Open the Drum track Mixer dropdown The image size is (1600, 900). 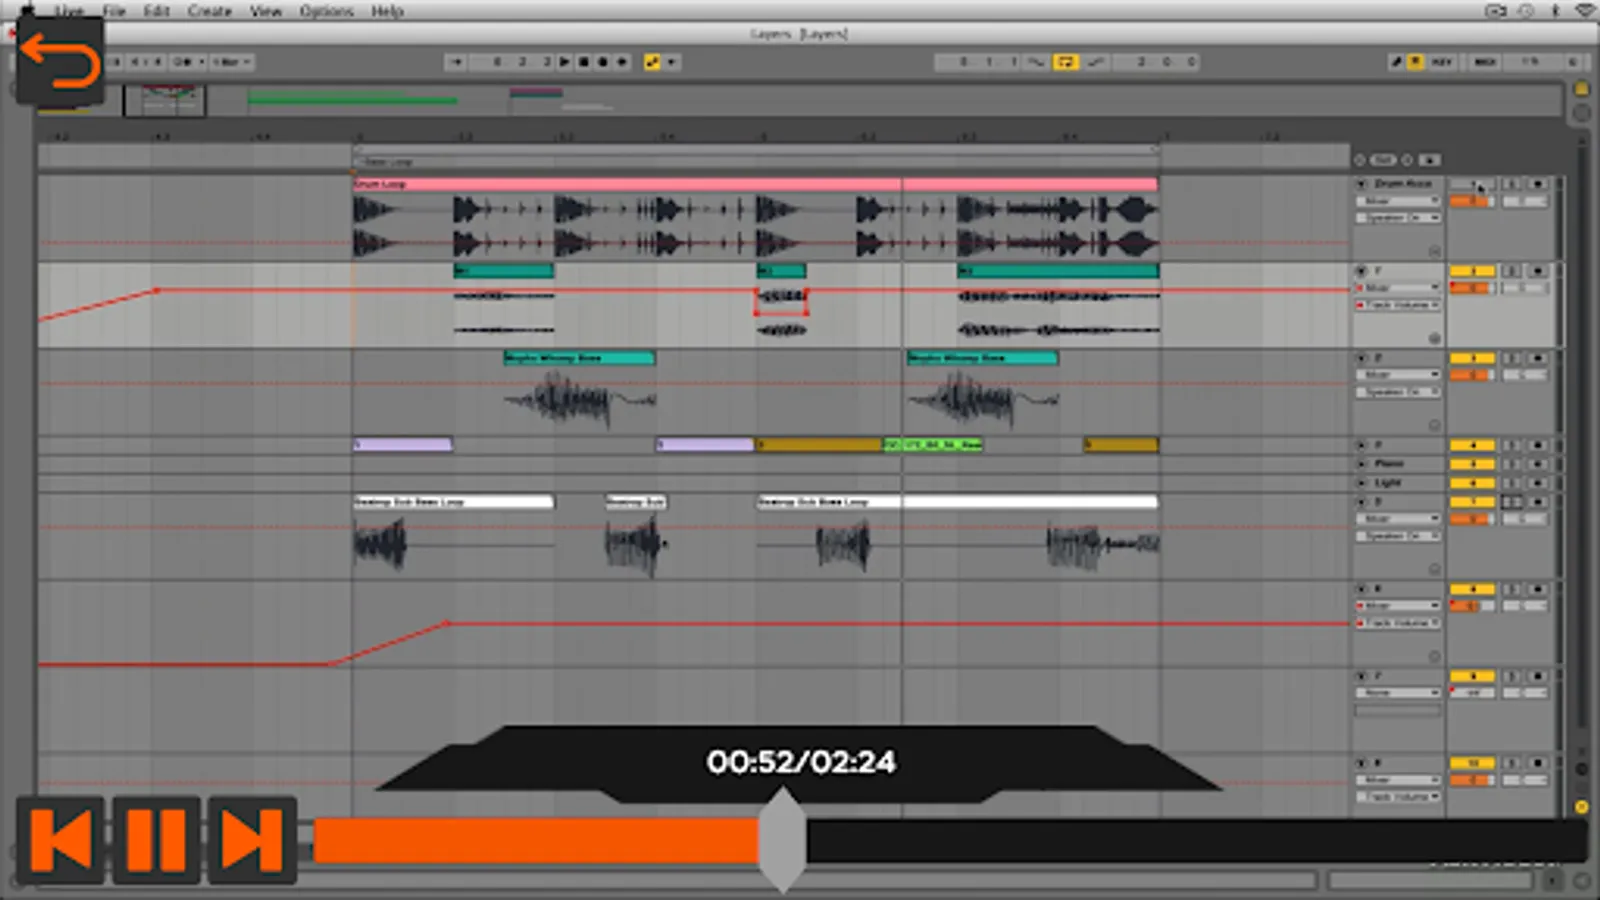(1398, 201)
